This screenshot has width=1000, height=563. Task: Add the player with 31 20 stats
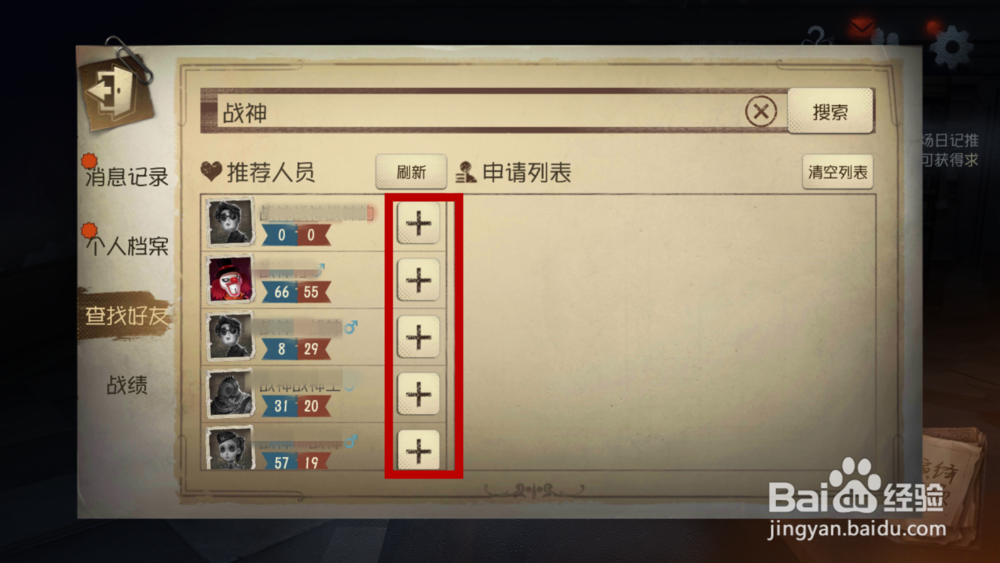pos(418,393)
